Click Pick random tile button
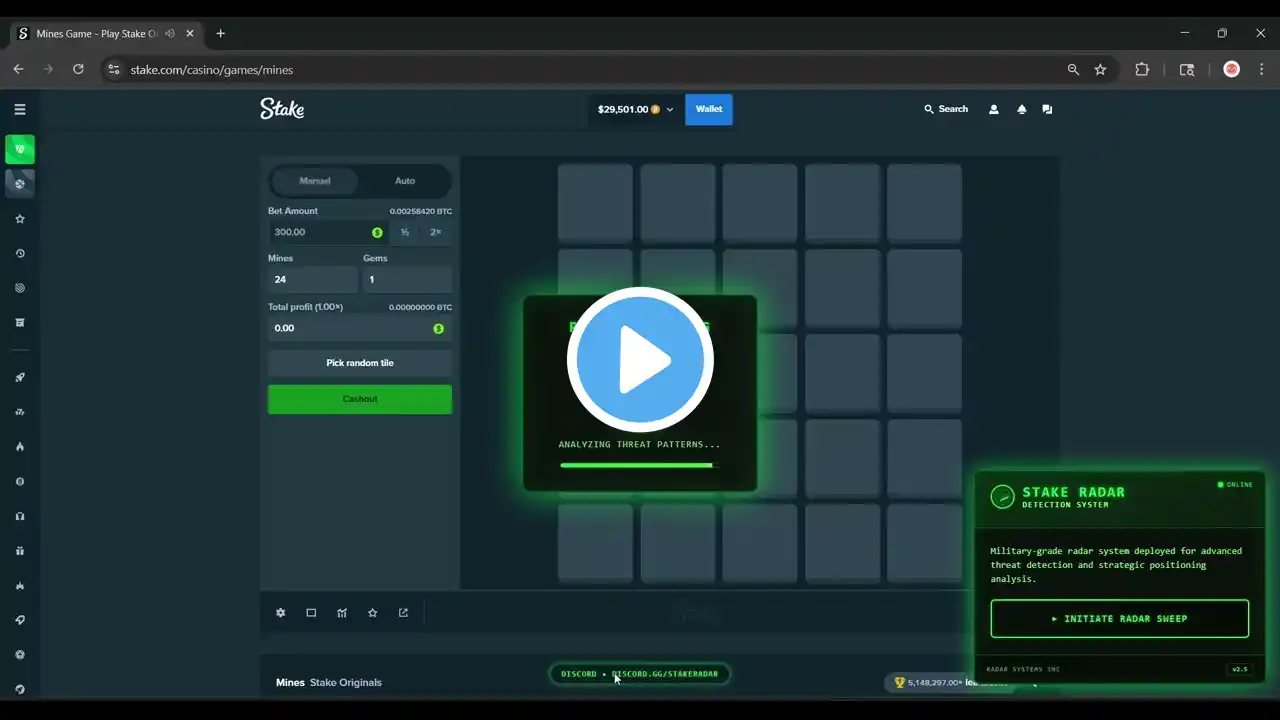The image size is (1280, 720). (360, 363)
